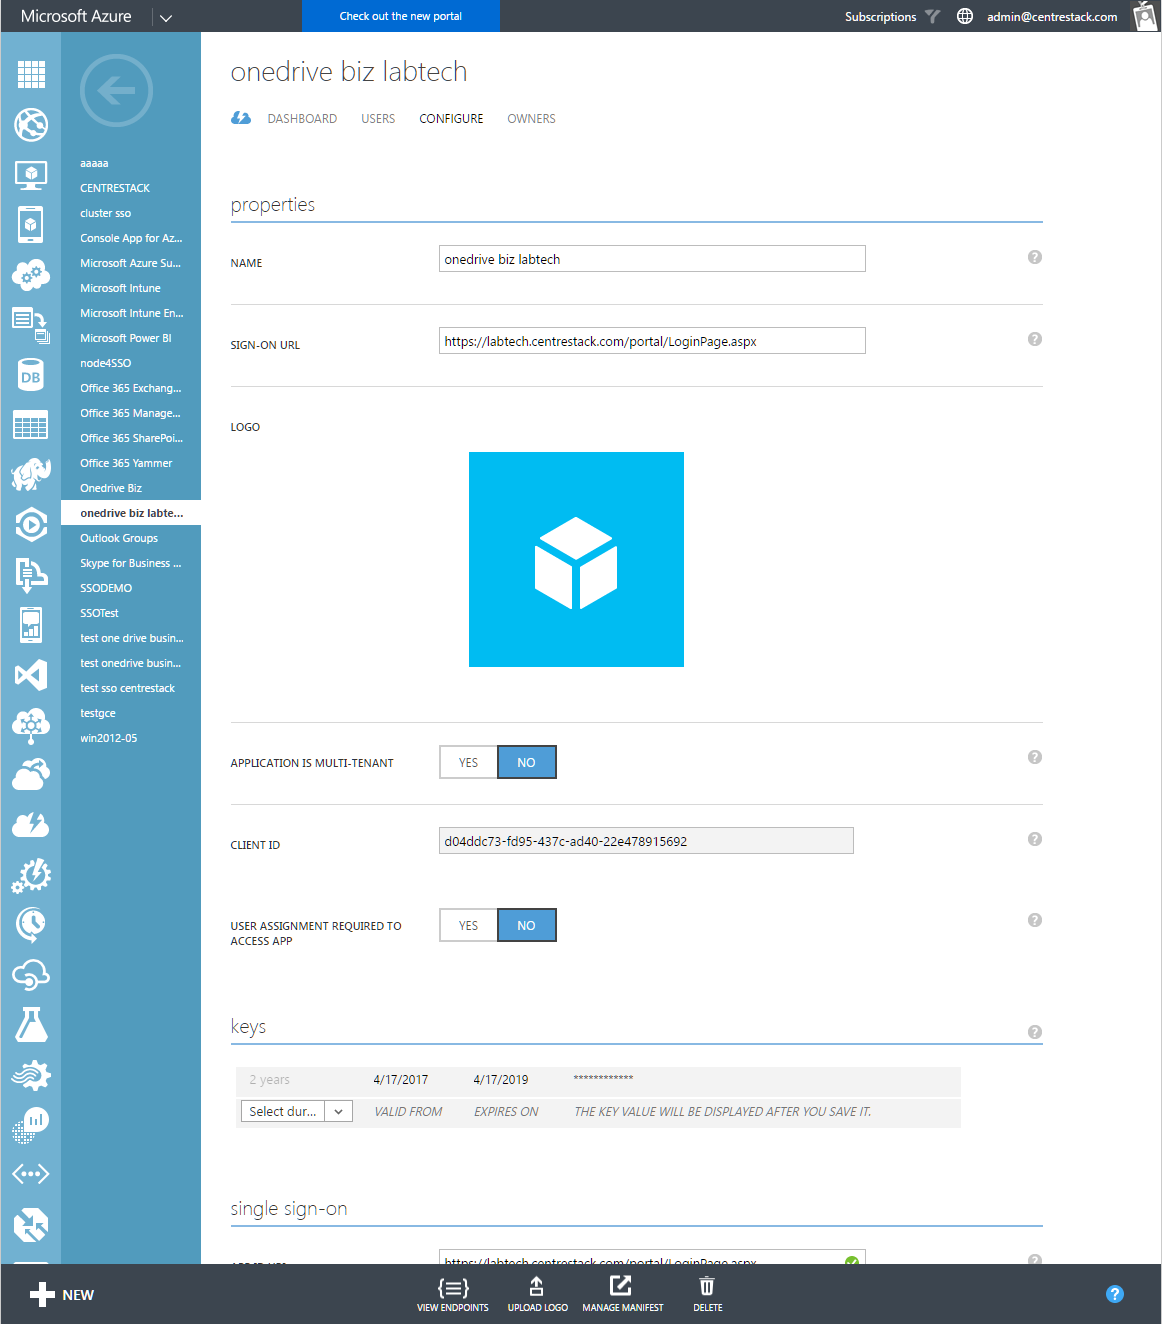Open the Subscriptions link
The image size is (1162, 1324).
880,16
